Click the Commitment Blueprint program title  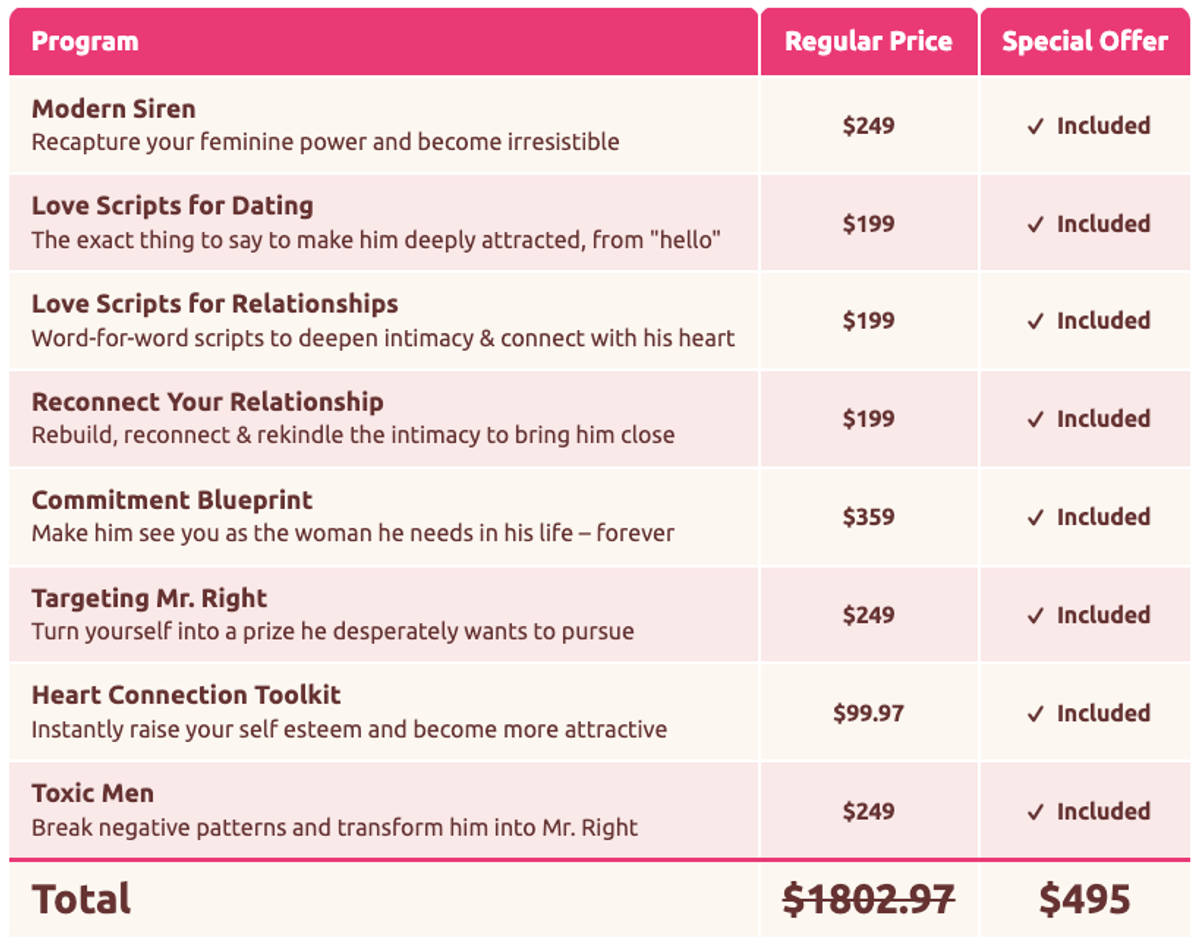coord(172,500)
